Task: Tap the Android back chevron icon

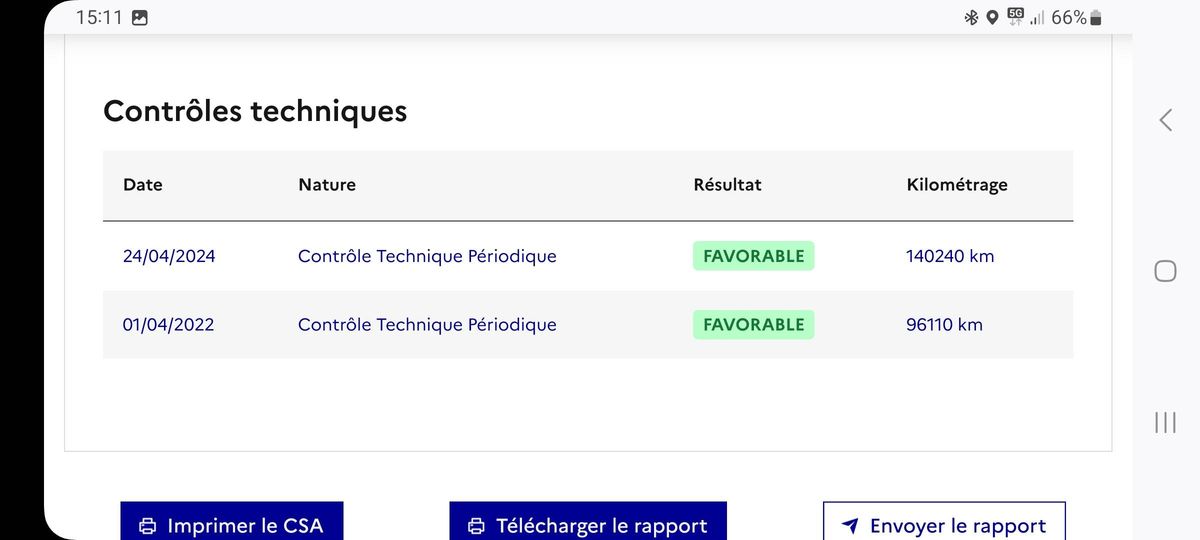Action: [1165, 120]
